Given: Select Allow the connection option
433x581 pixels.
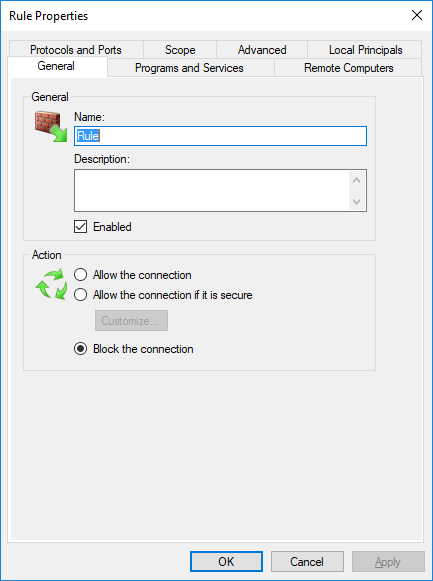Looking at the screenshot, I should (x=80, y=275).
